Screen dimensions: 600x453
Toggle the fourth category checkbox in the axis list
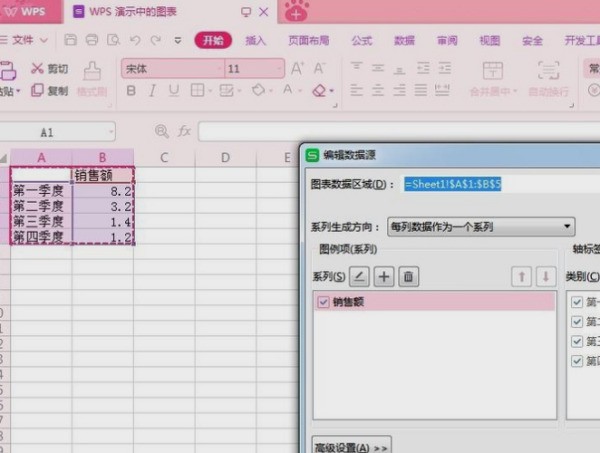pos(577,361)
